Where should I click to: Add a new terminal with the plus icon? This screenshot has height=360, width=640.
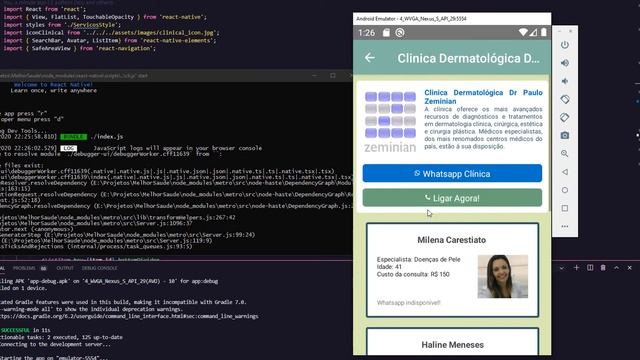tap(576, 268)
